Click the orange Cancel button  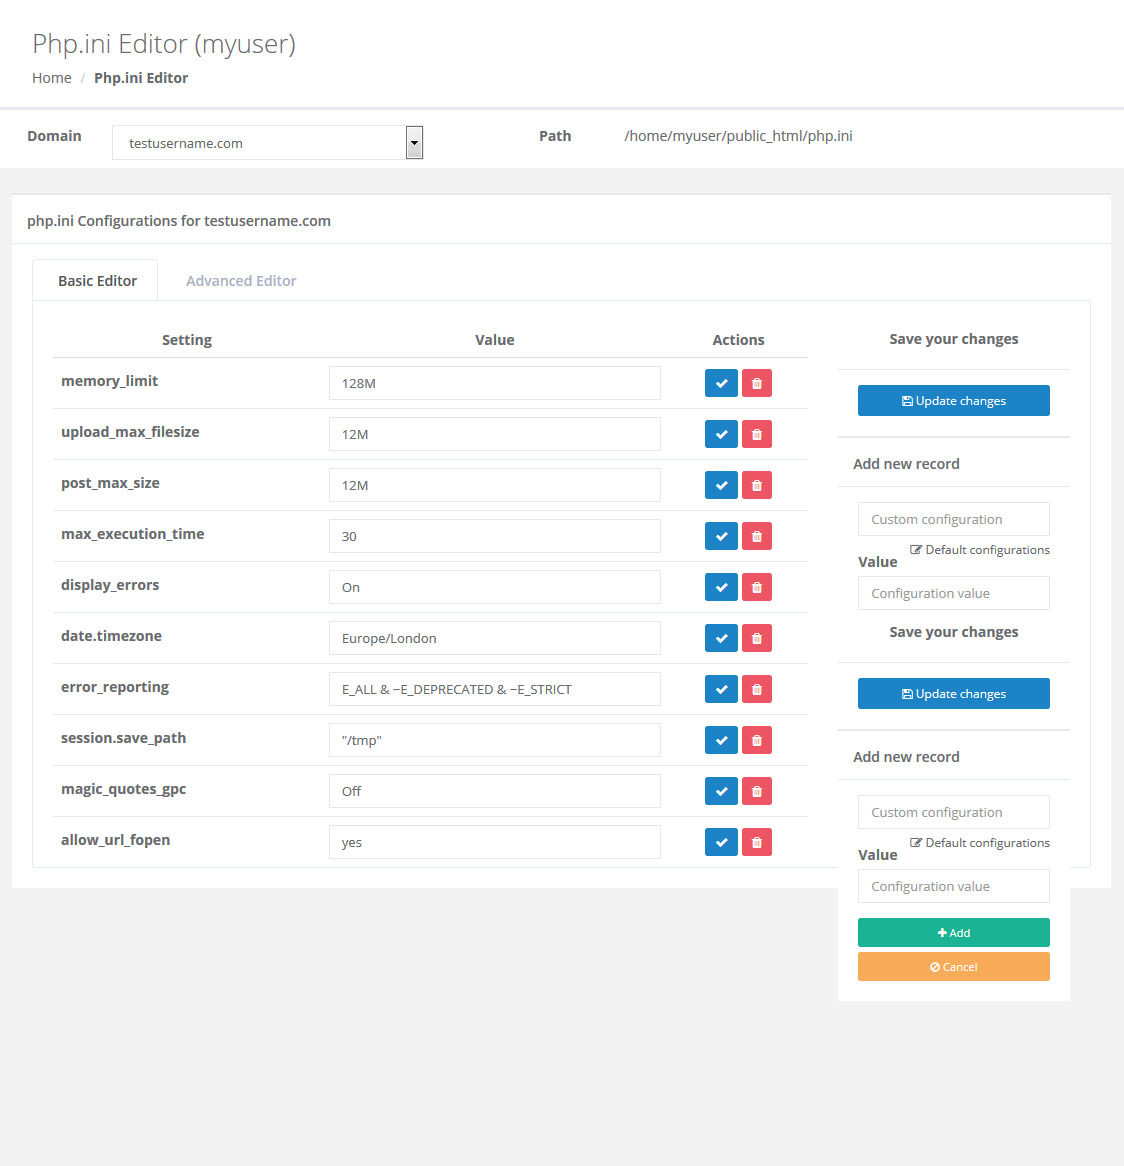point(954,967)
